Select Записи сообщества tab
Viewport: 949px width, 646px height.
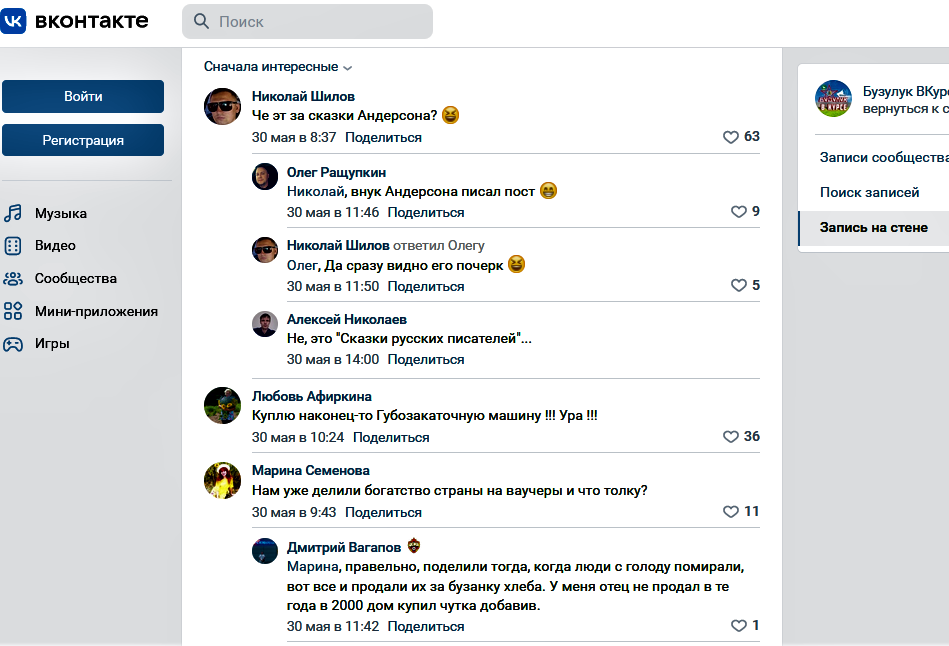(883, 157)
